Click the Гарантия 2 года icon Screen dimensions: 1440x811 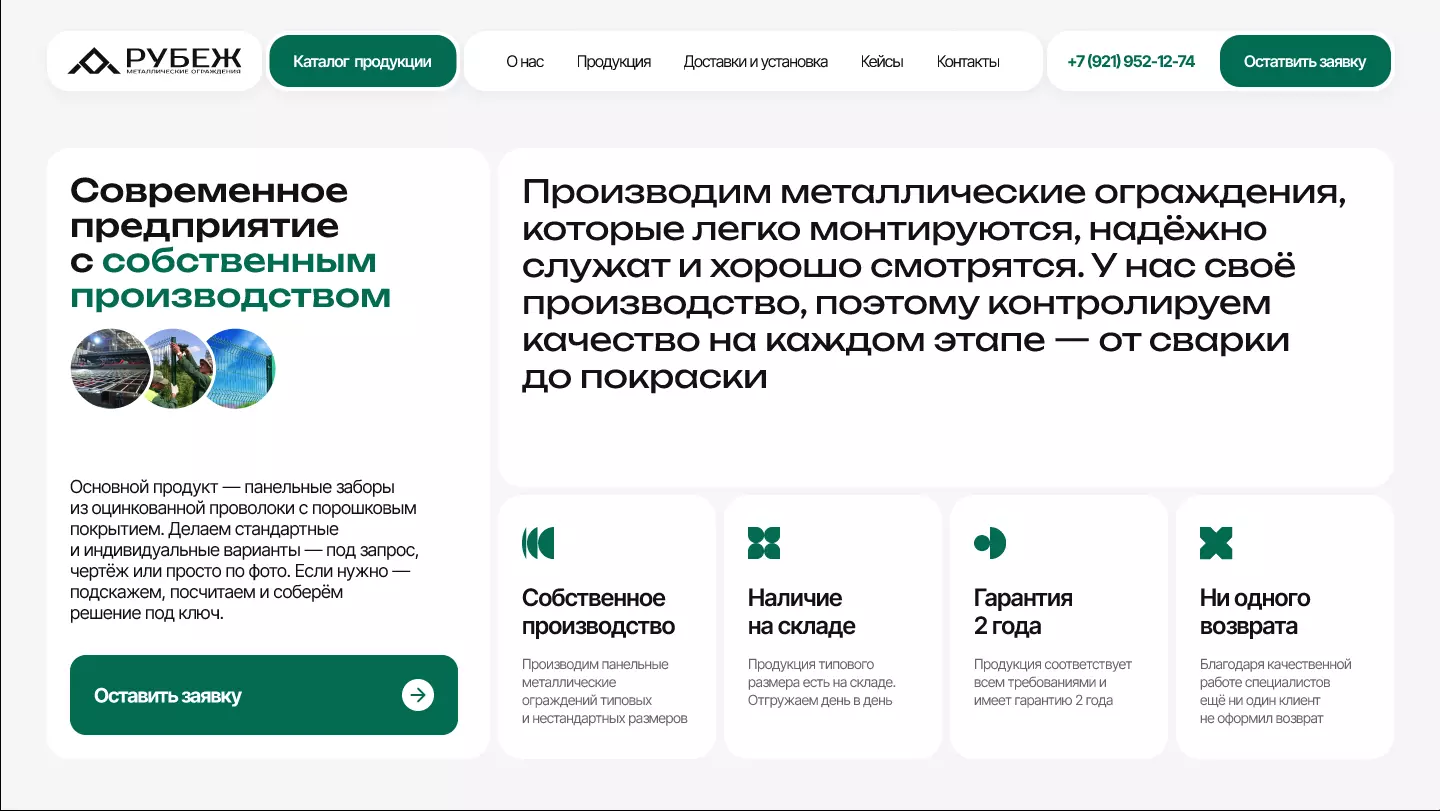pyautogui.click(x=990, y=543)
